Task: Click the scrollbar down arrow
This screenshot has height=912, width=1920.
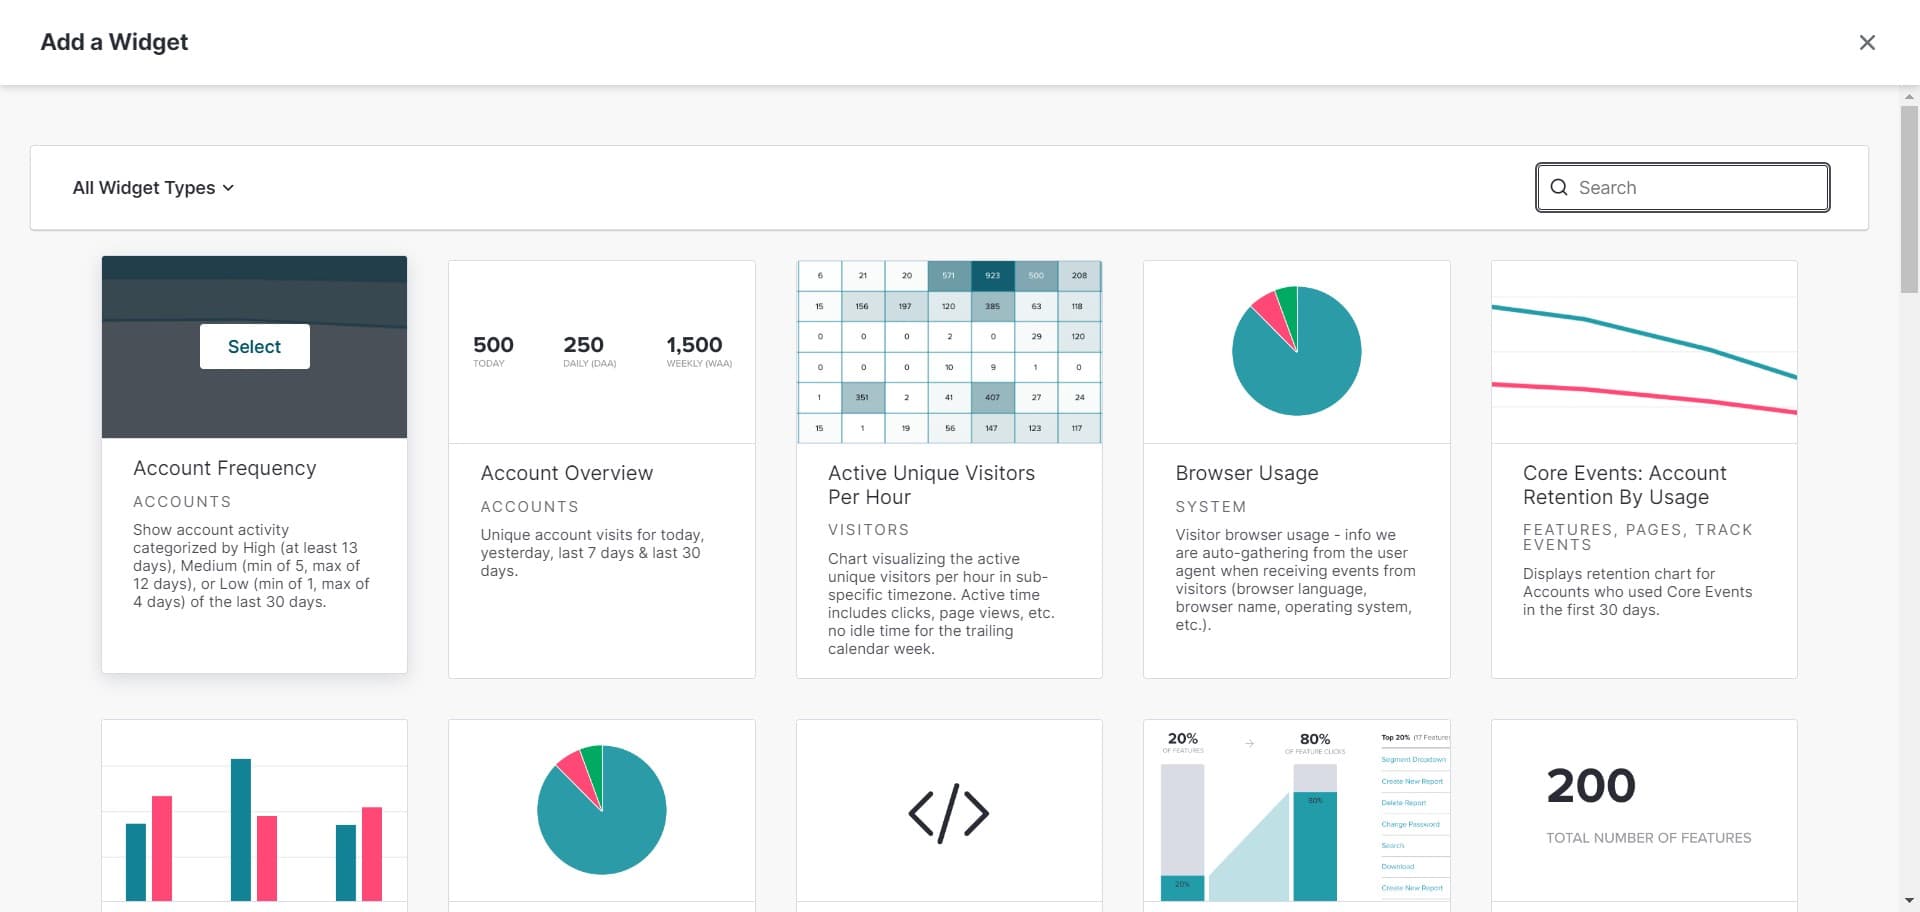Action: point(1909,901)
